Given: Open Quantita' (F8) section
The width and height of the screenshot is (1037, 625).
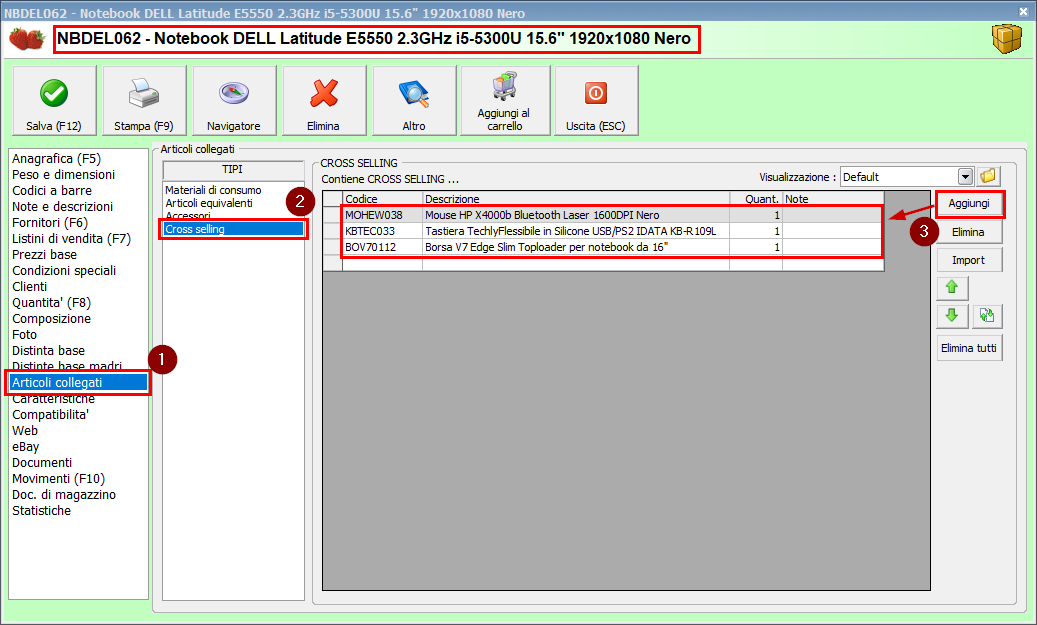Looking at the screenshot, I should [x=52, y=303].
